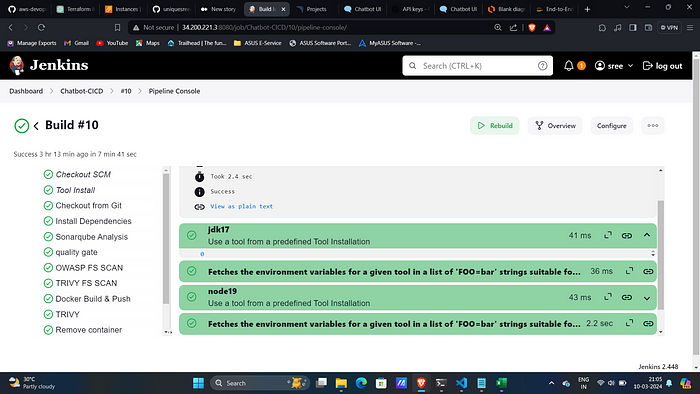Screen dimensions: 700x394
Task: Switch to the API keys browser tab
Action: pyautogui.click(x=410, y=9)
